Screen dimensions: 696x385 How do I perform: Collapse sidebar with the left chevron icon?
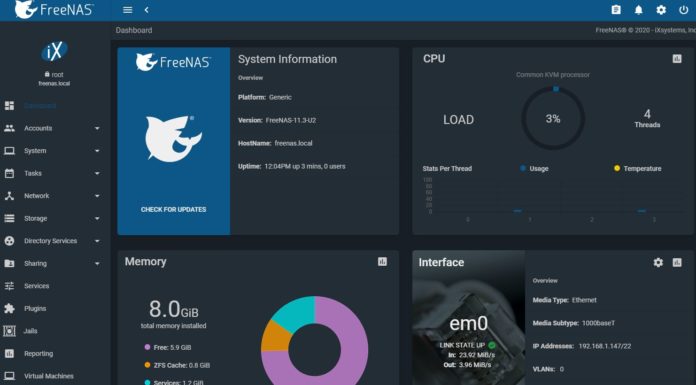pyautogui.click(x=146, y=10)
